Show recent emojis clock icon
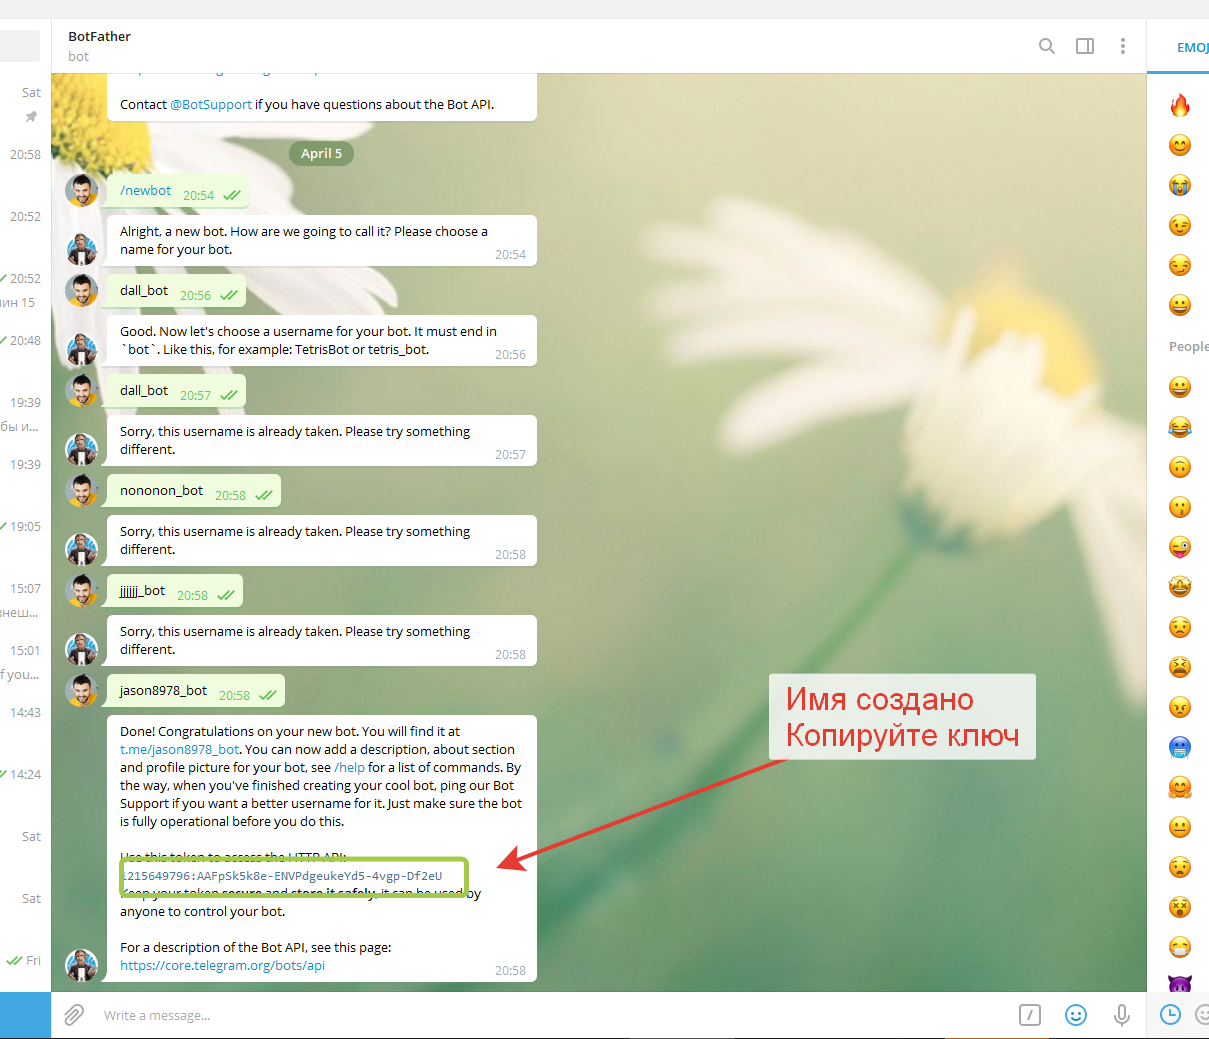1209x1039 pixels. (x=1170, y=1015)
